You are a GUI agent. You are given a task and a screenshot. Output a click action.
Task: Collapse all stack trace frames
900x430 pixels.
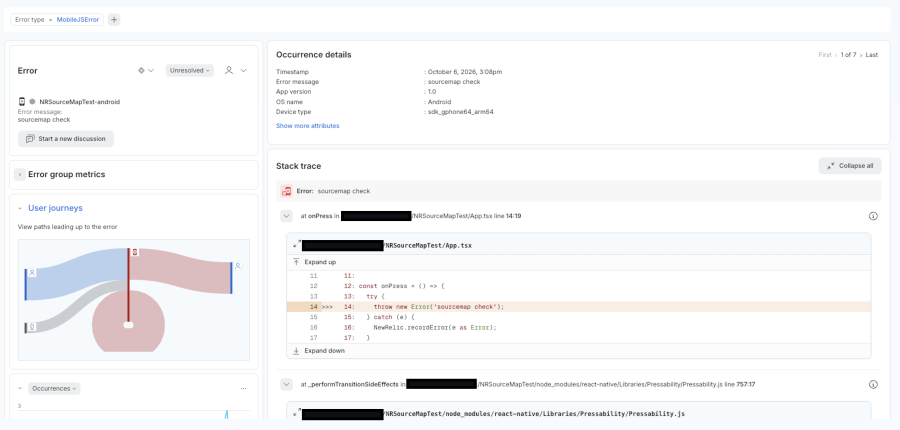pos(850,166)
